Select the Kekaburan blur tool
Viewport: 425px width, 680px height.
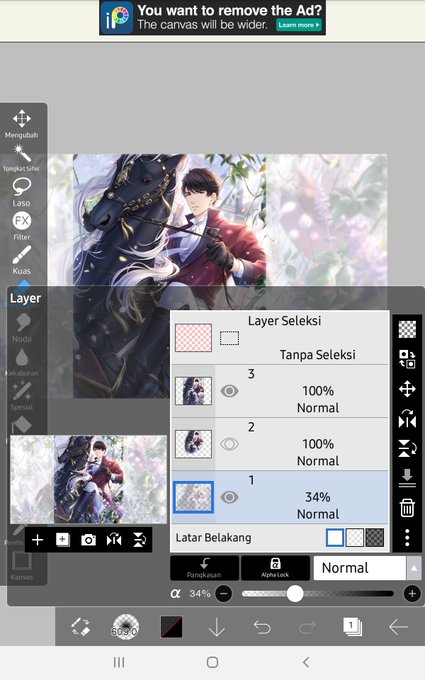[22, 362]
